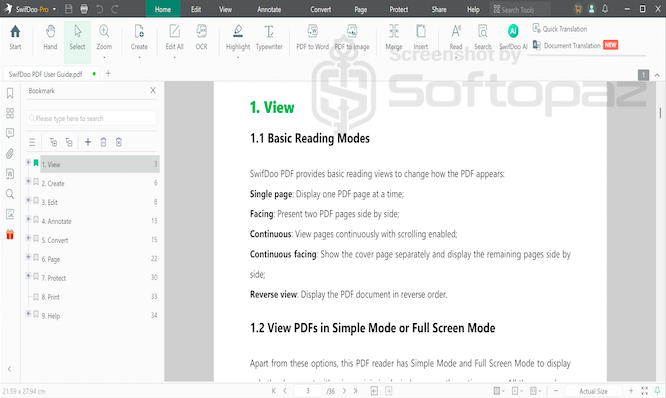
Task: Close the Bookmark panel
Action: coord(153,90)
